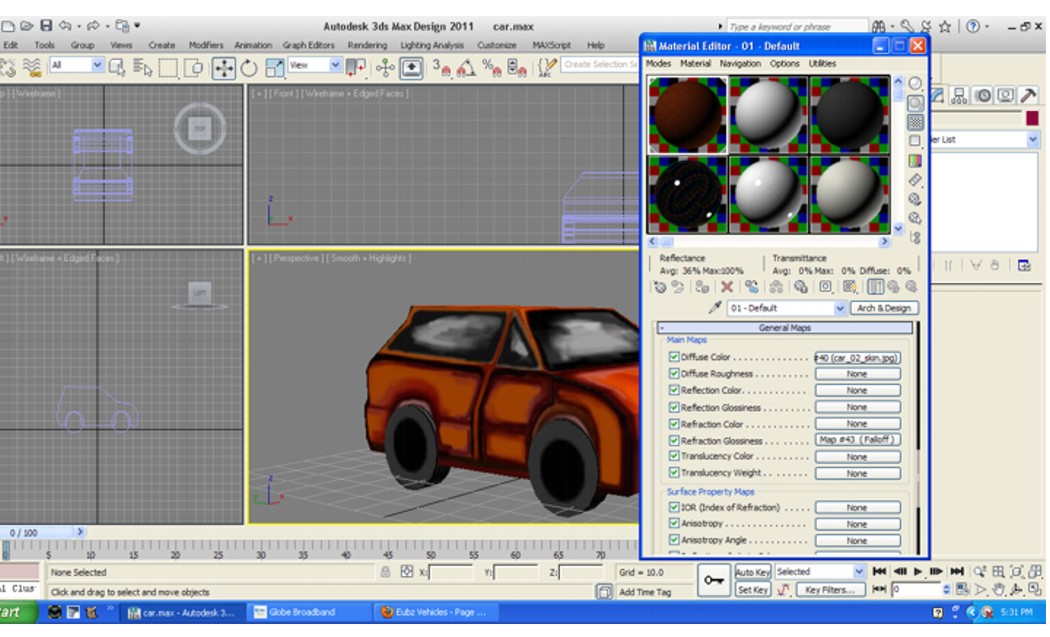This screenshot has height=637, width=1050.
Task: Toggle the Angle Snap icon
Action: pyautogui.click(x=466, y=68)
